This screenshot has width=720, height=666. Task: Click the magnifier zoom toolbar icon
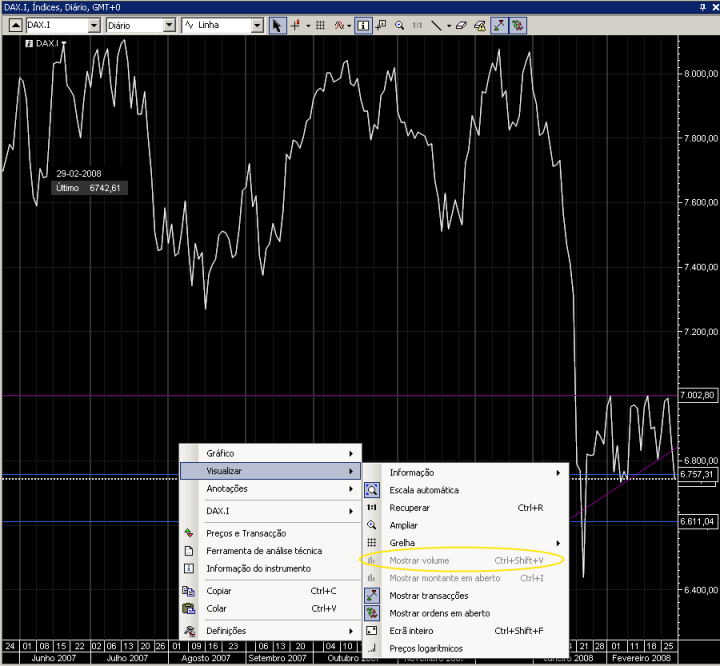(x=399, y=25)
